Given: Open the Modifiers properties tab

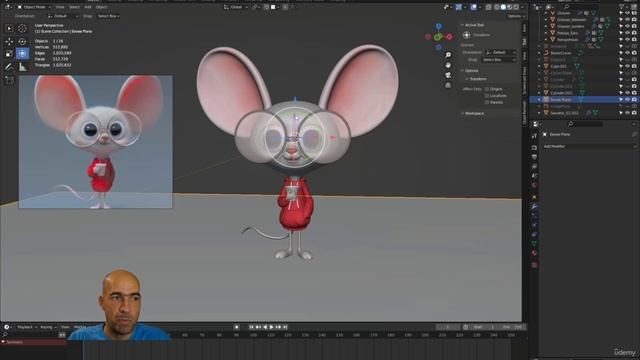Looking at the screenshot, I should click(534, 207).
